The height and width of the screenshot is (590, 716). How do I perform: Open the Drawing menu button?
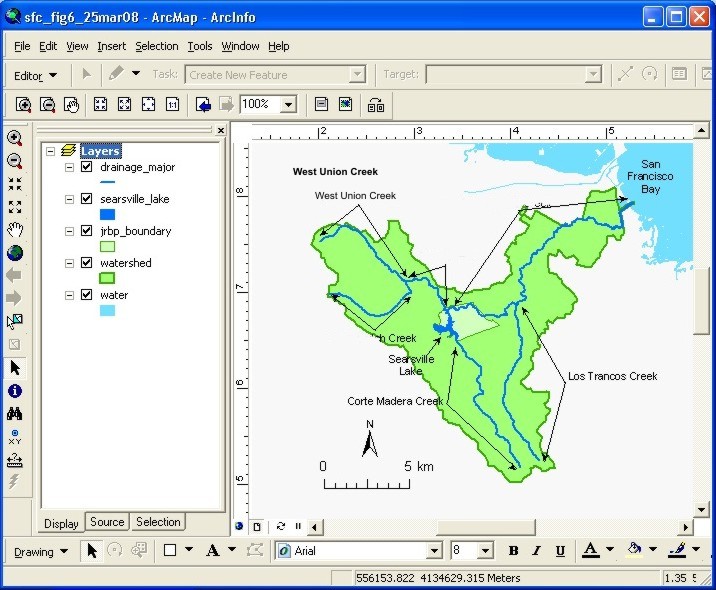click(x=41, y=551)
